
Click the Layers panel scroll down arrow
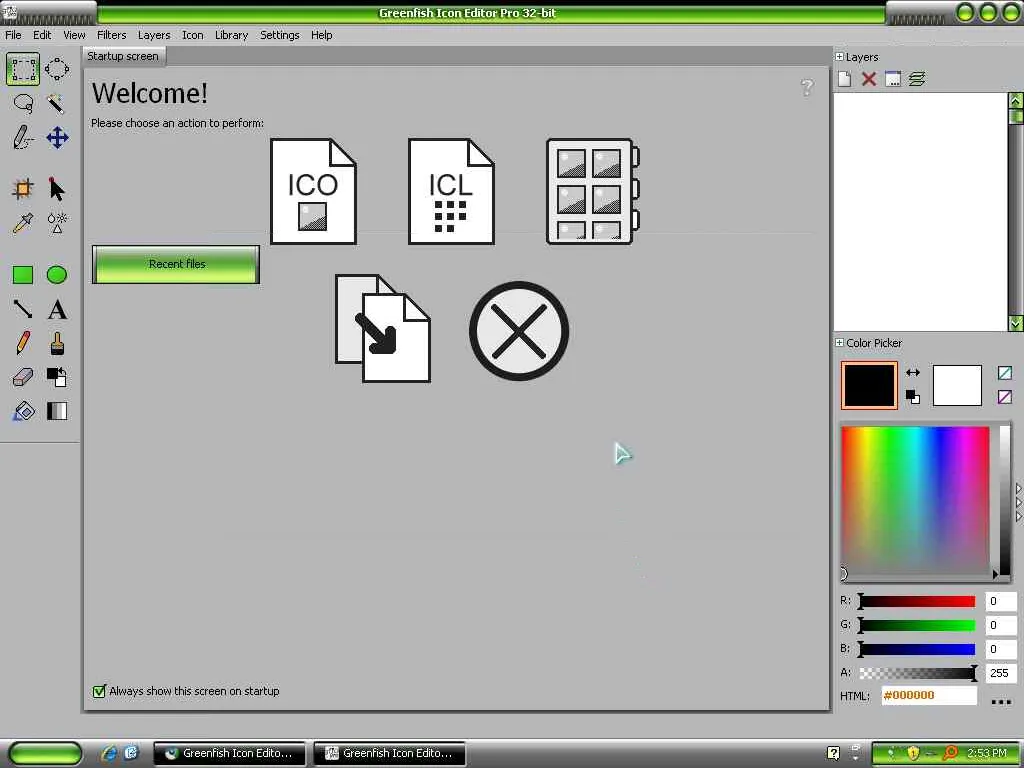click(x=1016, y=323)
